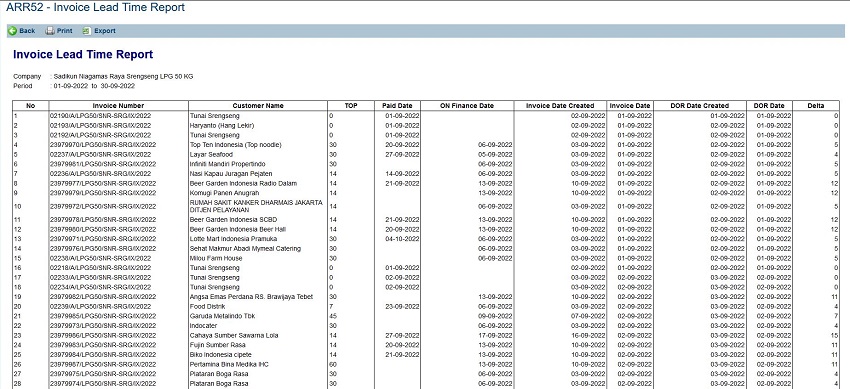This screenshot has width=850, height=389.
Task: Click TOP value 60
Action: tap(333, 364)
